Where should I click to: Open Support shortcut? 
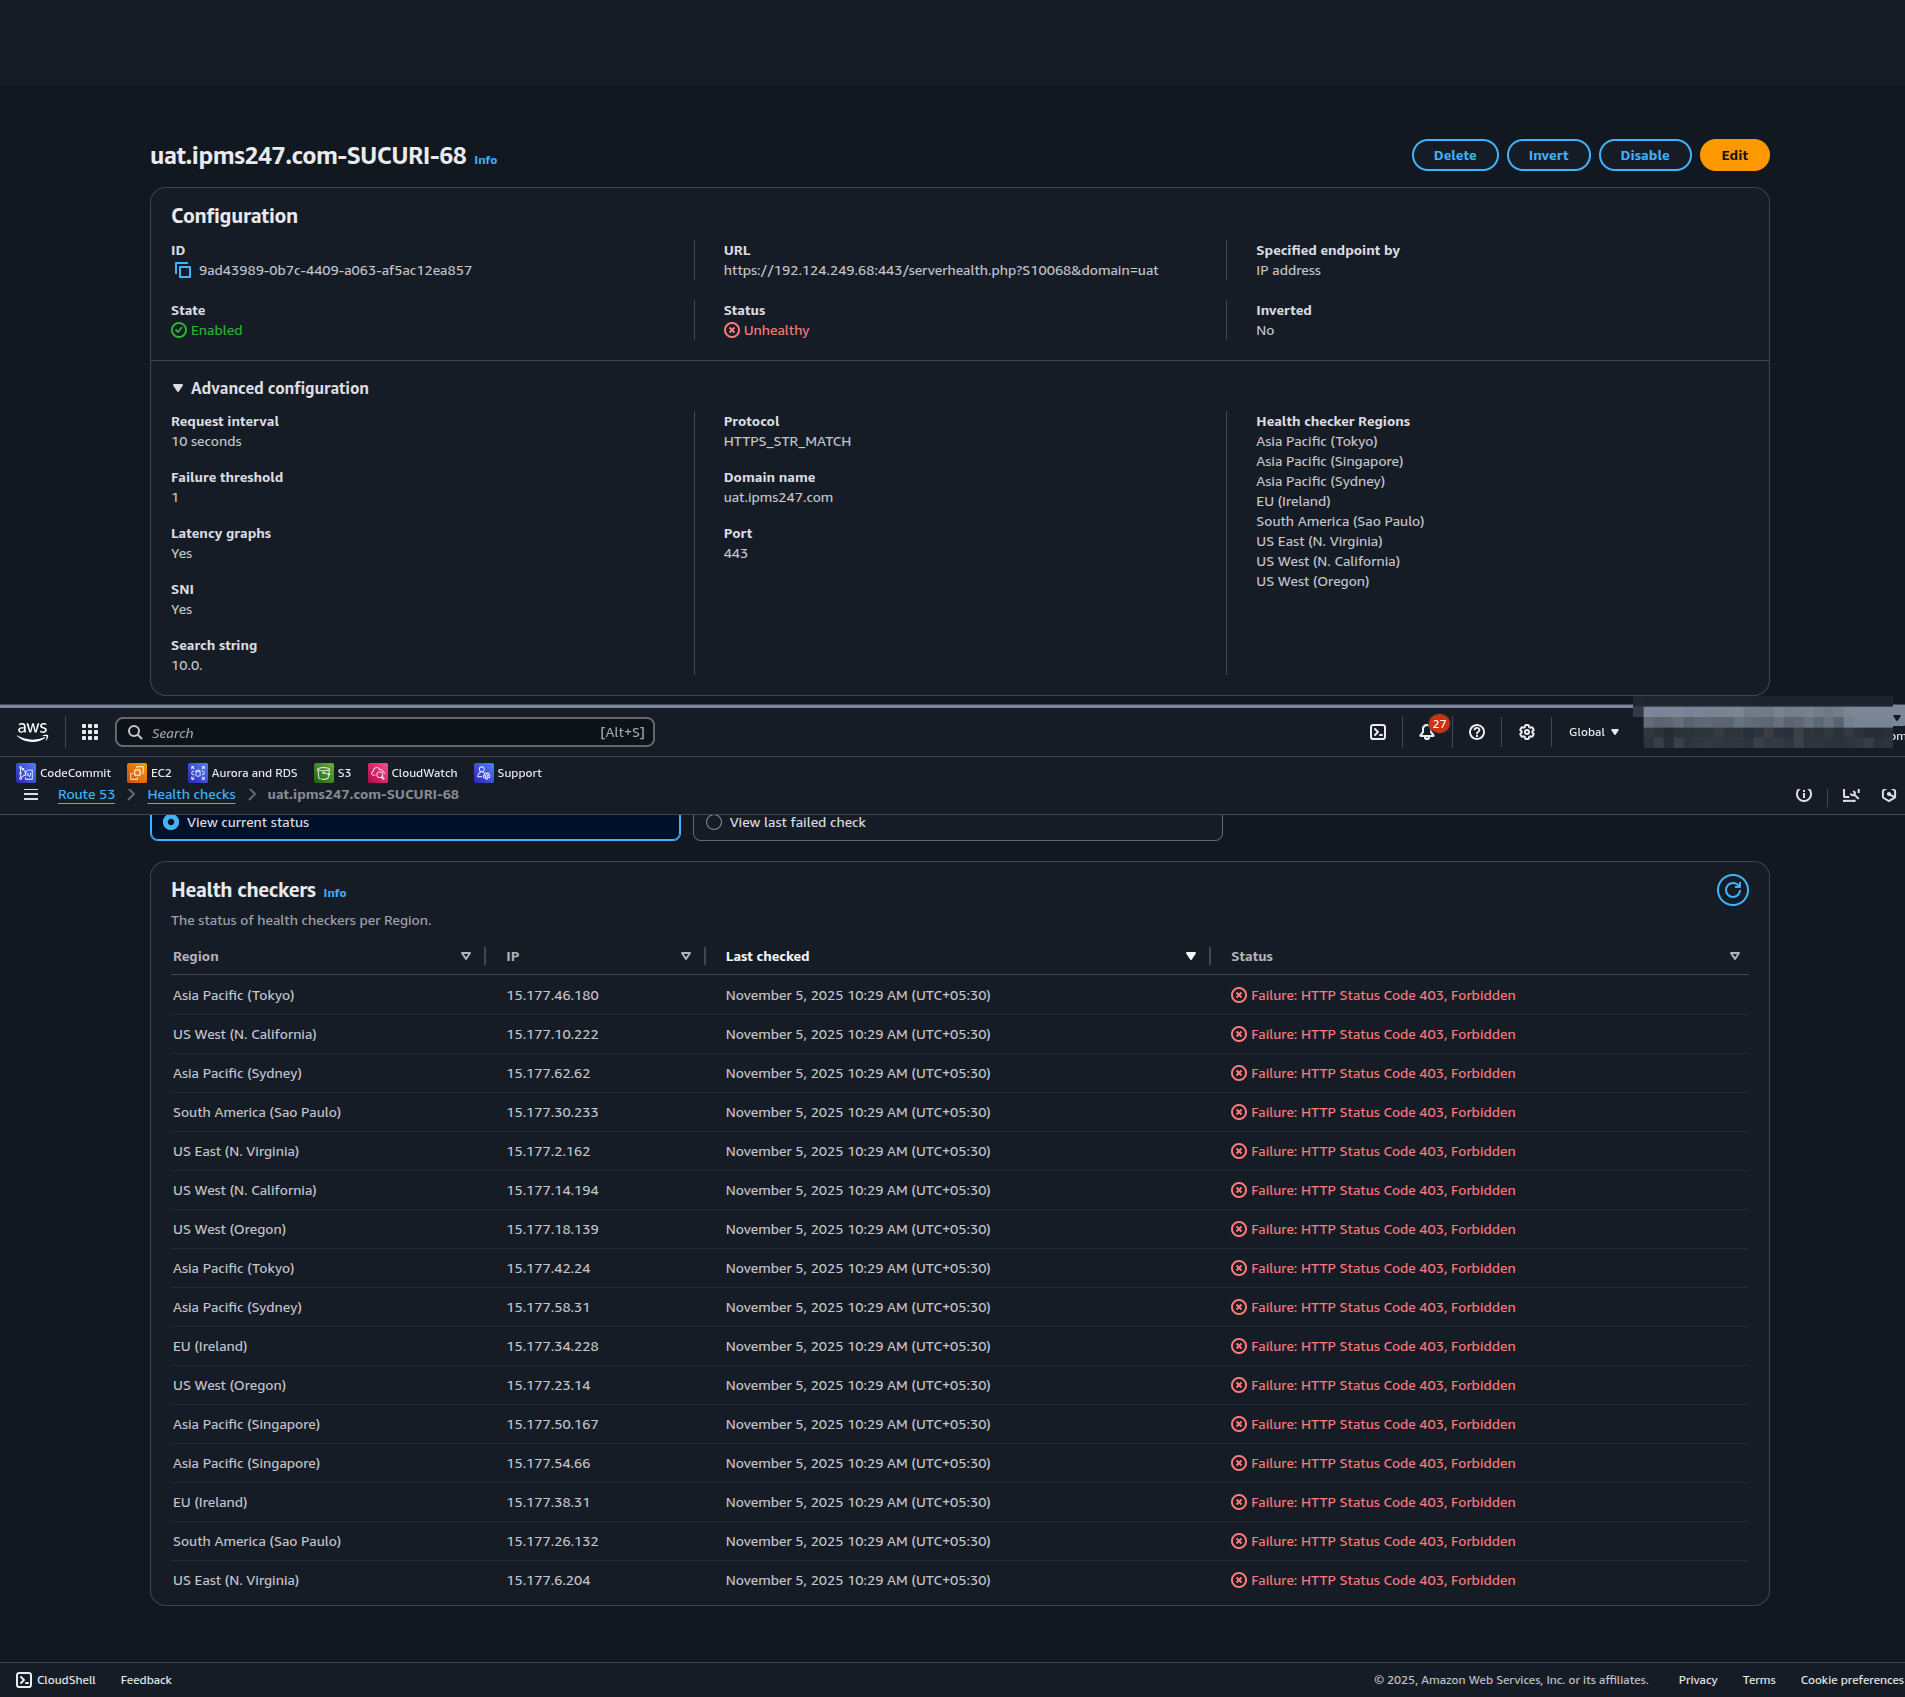(508, 773)
